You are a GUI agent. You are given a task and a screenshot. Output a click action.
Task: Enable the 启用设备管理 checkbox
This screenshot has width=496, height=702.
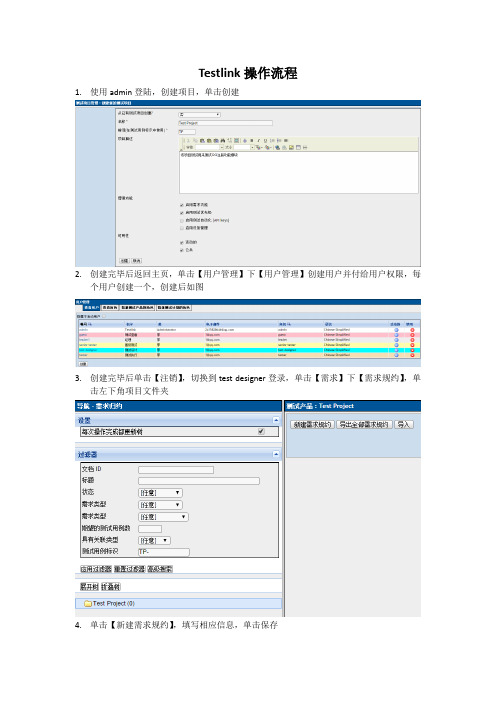(x=182, y=228)
